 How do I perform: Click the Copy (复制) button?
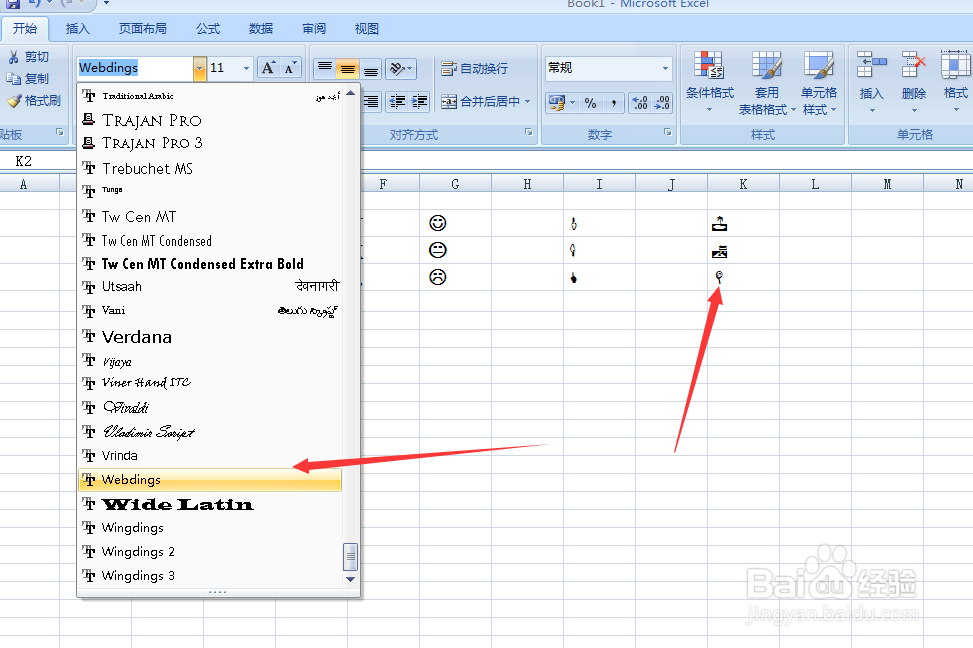(x=28, y=79)
